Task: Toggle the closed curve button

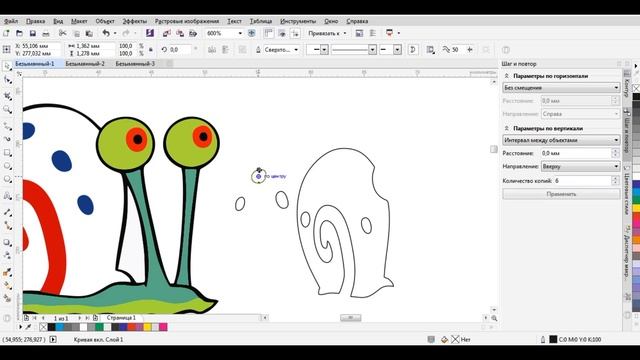Action: click(x=413, y=49)
